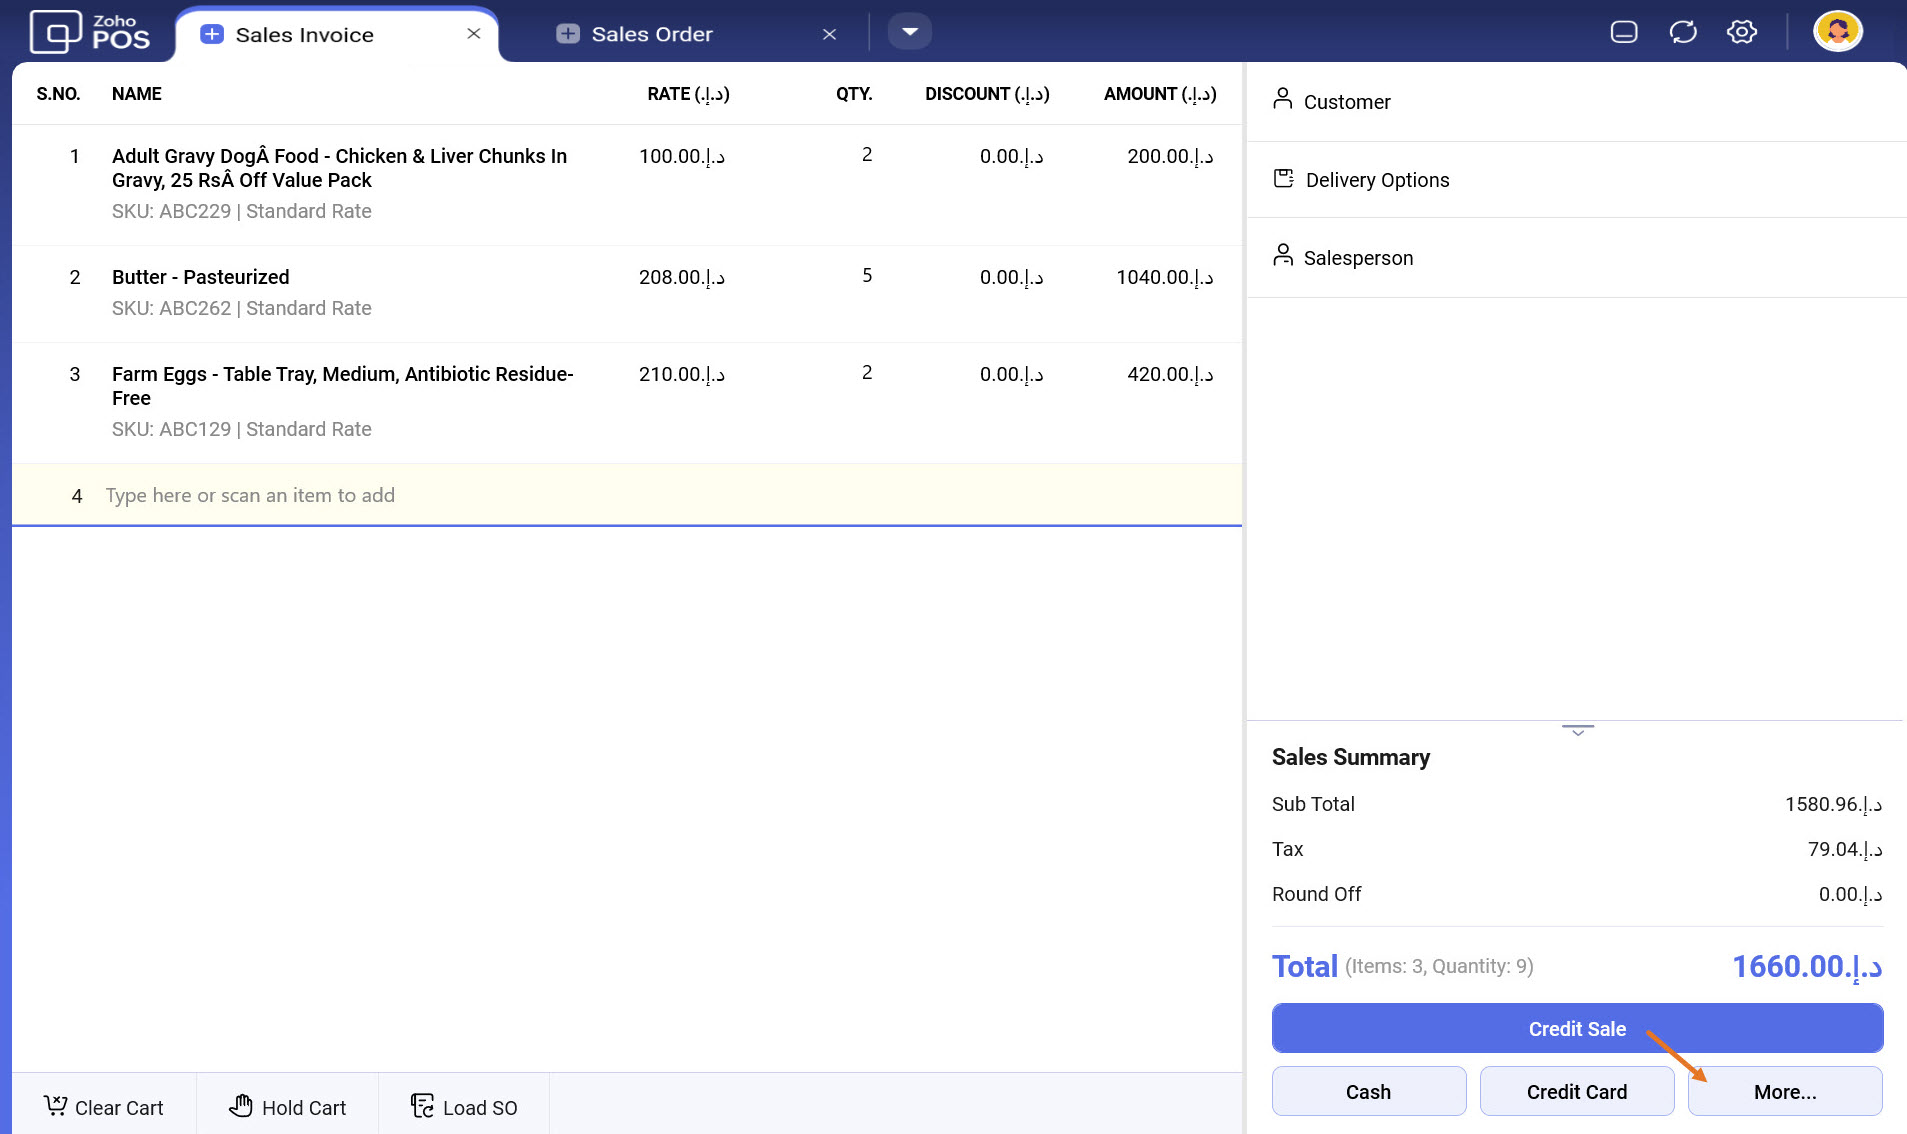Image resolution: width=1907 pixels, height=1134 pixels.
Task: Open Delivery Options section
Action: (1376, 180)
